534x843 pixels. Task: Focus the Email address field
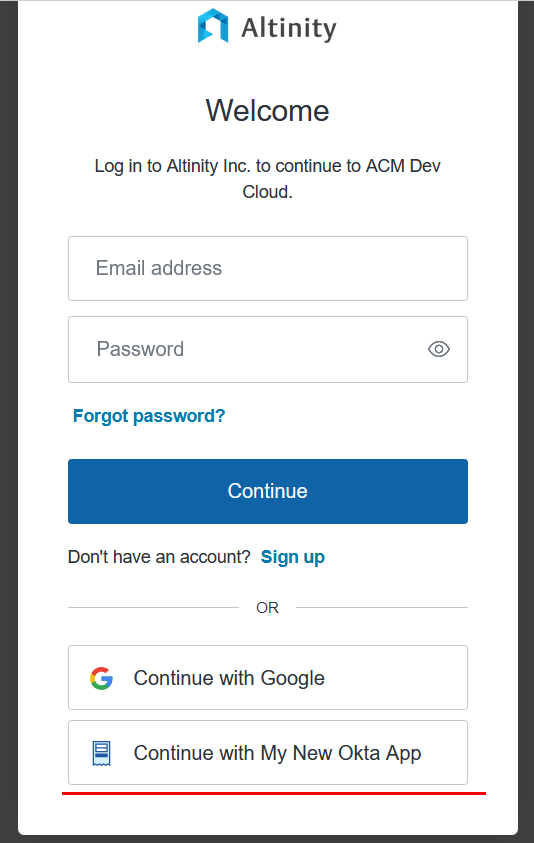[x=268, y=268]
